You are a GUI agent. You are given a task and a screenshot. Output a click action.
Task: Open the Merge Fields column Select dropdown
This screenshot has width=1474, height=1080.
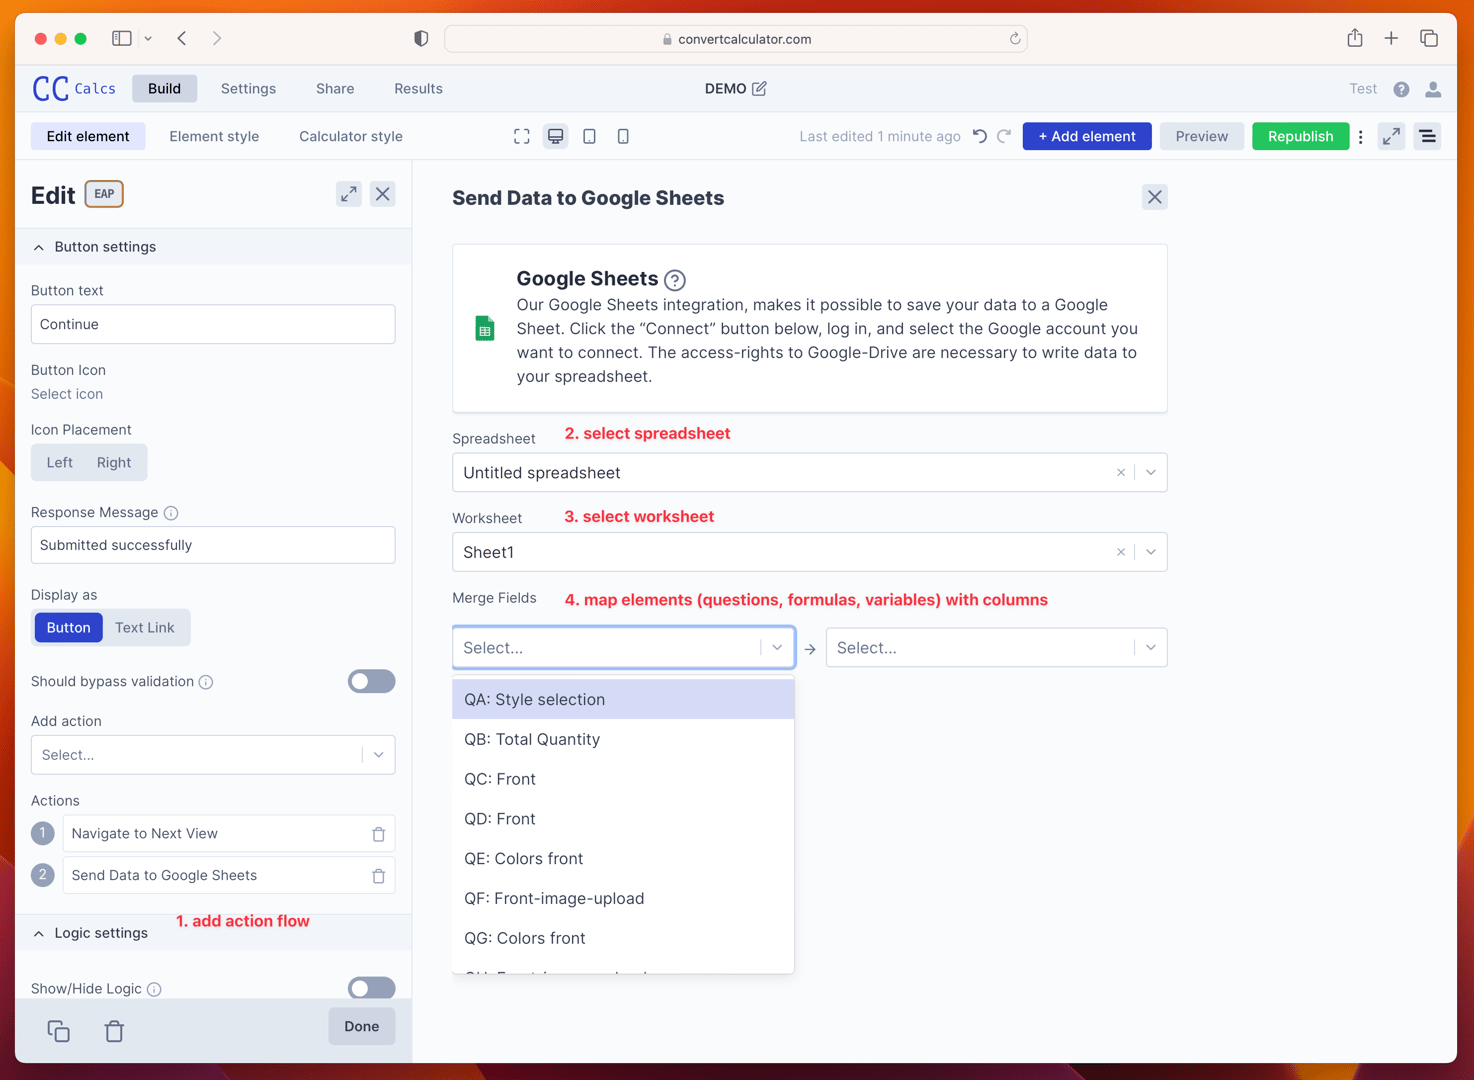tap(997, 648)
